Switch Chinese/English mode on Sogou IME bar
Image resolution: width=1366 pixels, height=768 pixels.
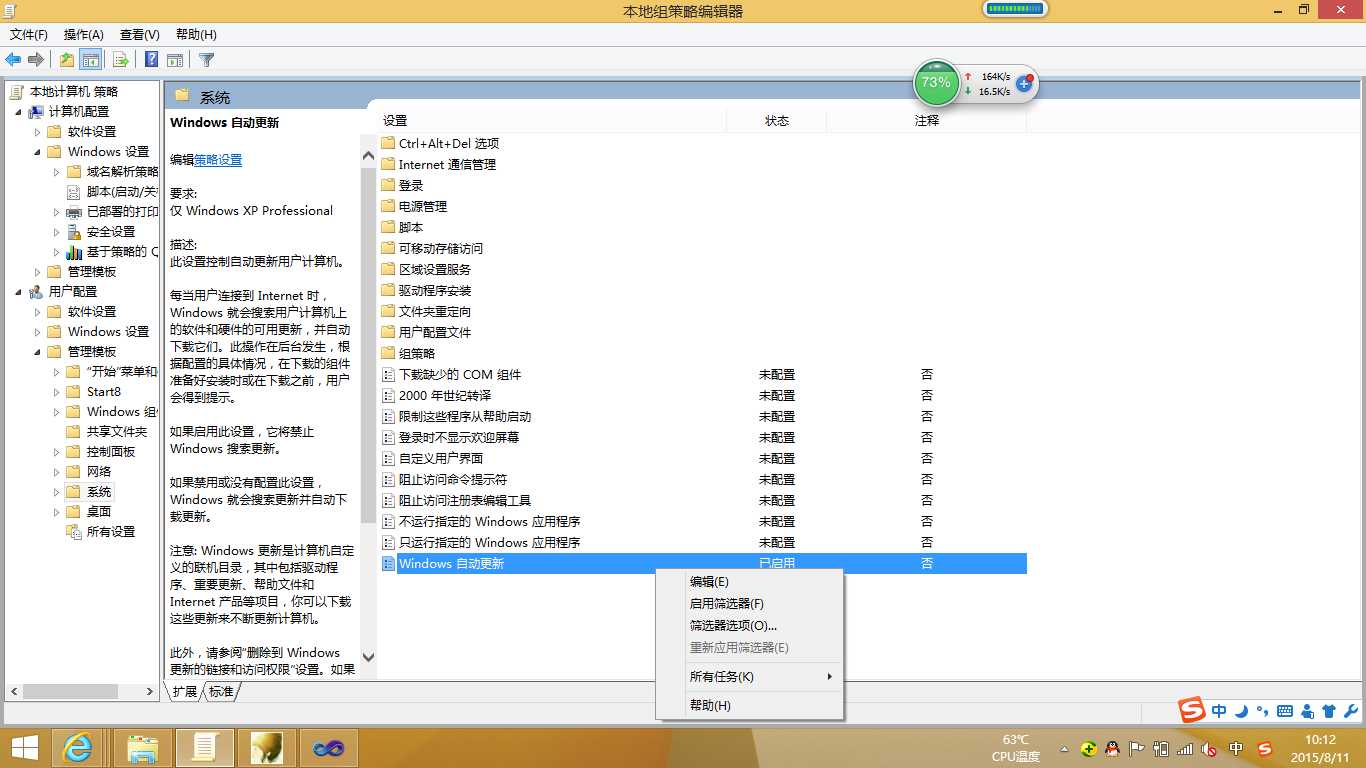click(x=1219, y=711)
